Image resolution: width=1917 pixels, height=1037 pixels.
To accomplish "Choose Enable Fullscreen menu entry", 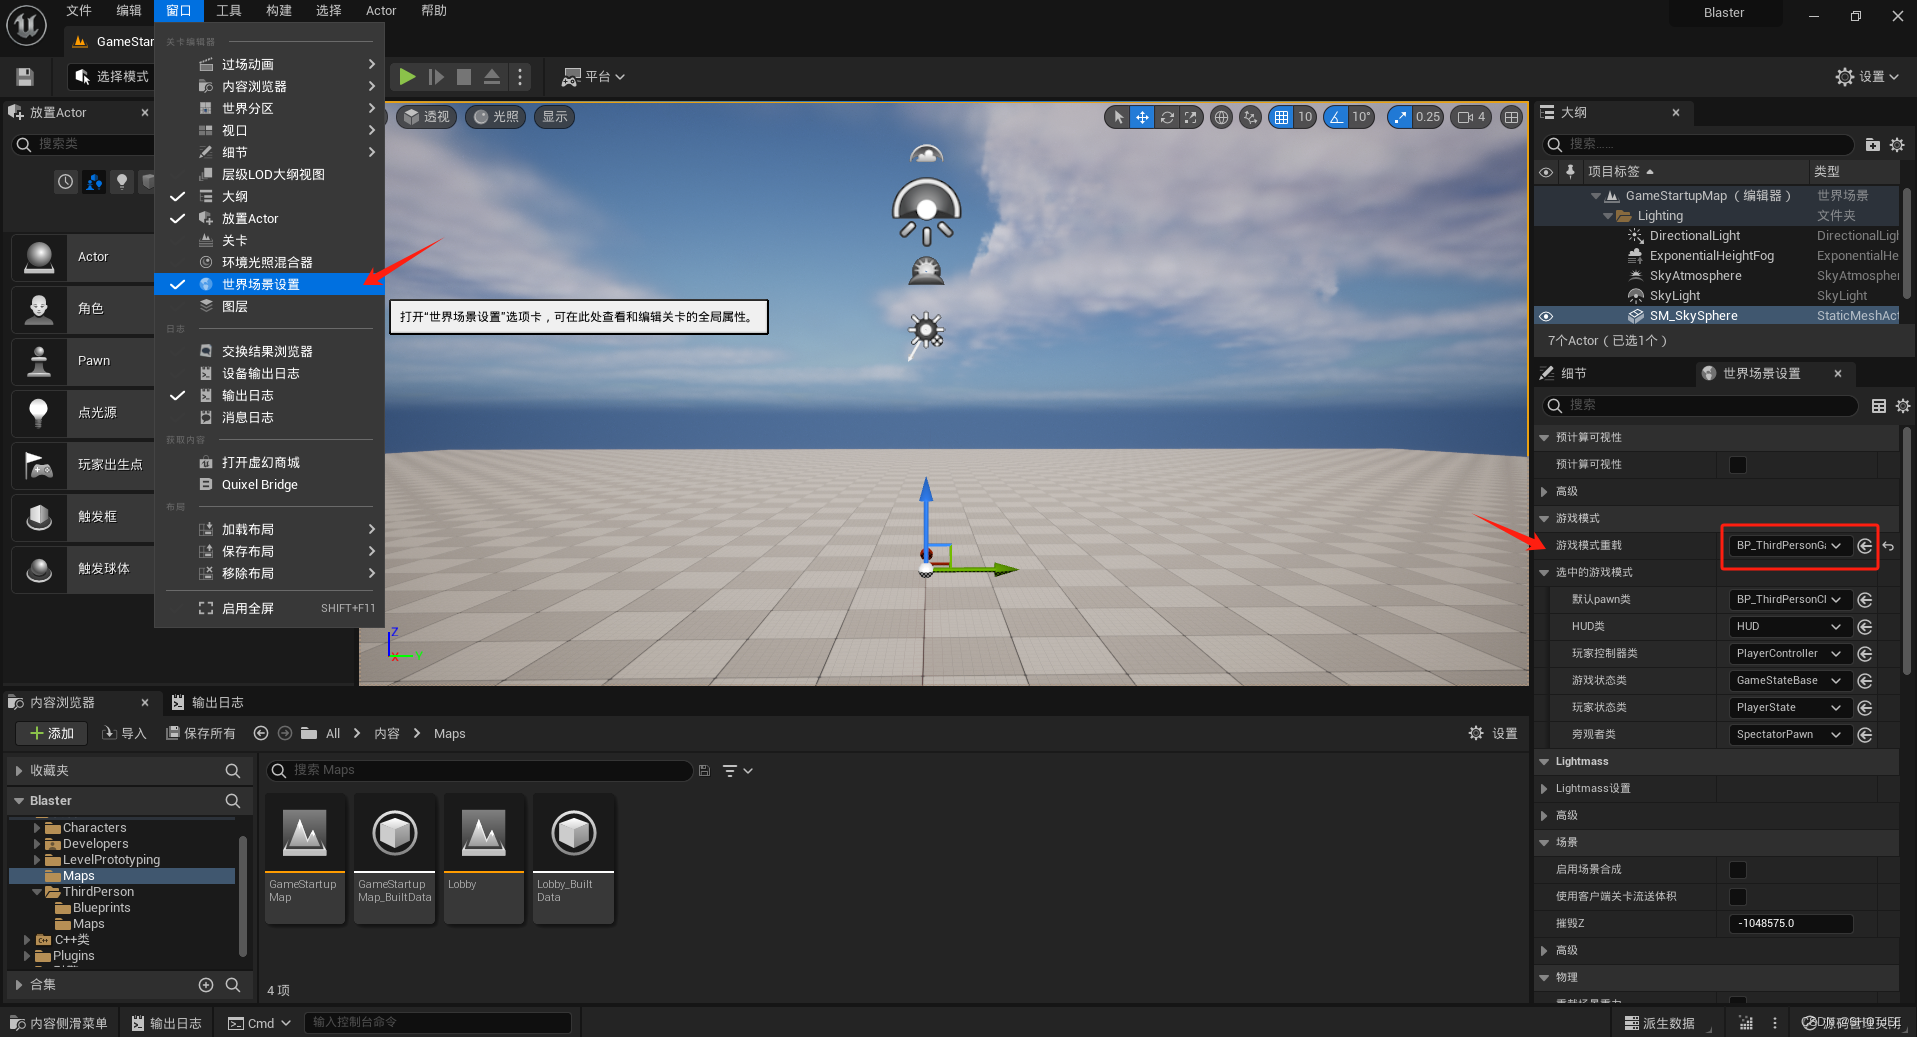I will tap(269, 608).
